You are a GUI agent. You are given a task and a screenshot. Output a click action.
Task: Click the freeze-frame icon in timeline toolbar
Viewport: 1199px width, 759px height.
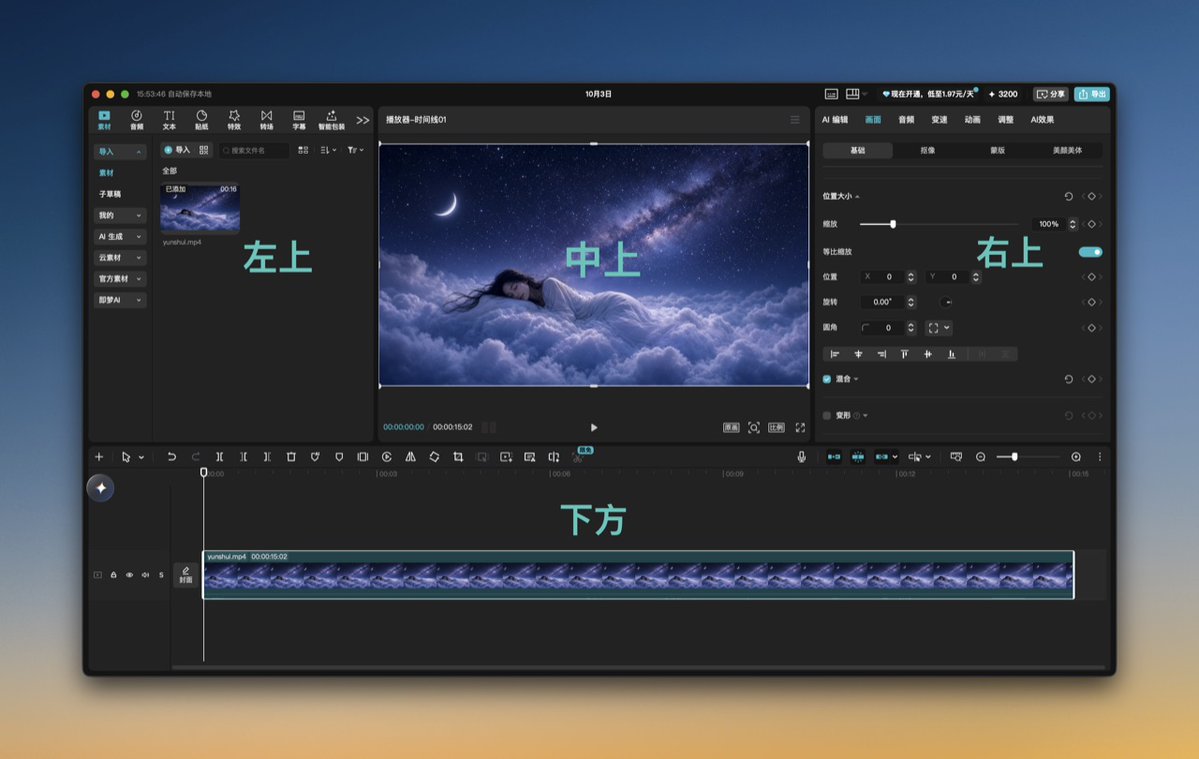click(x=362, y=457)
